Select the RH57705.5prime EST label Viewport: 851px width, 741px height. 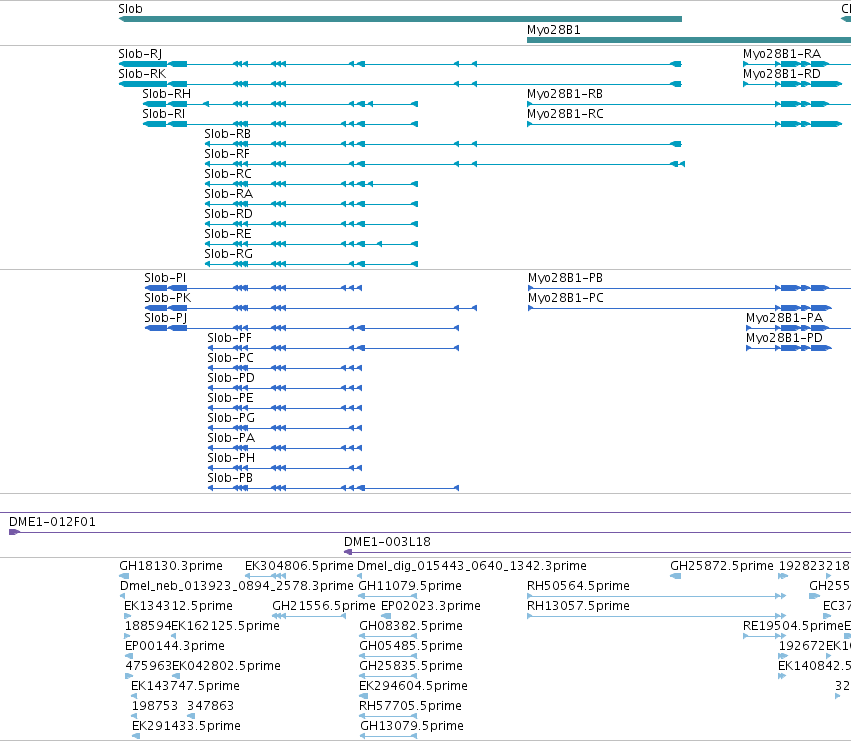tap(410, 706)
